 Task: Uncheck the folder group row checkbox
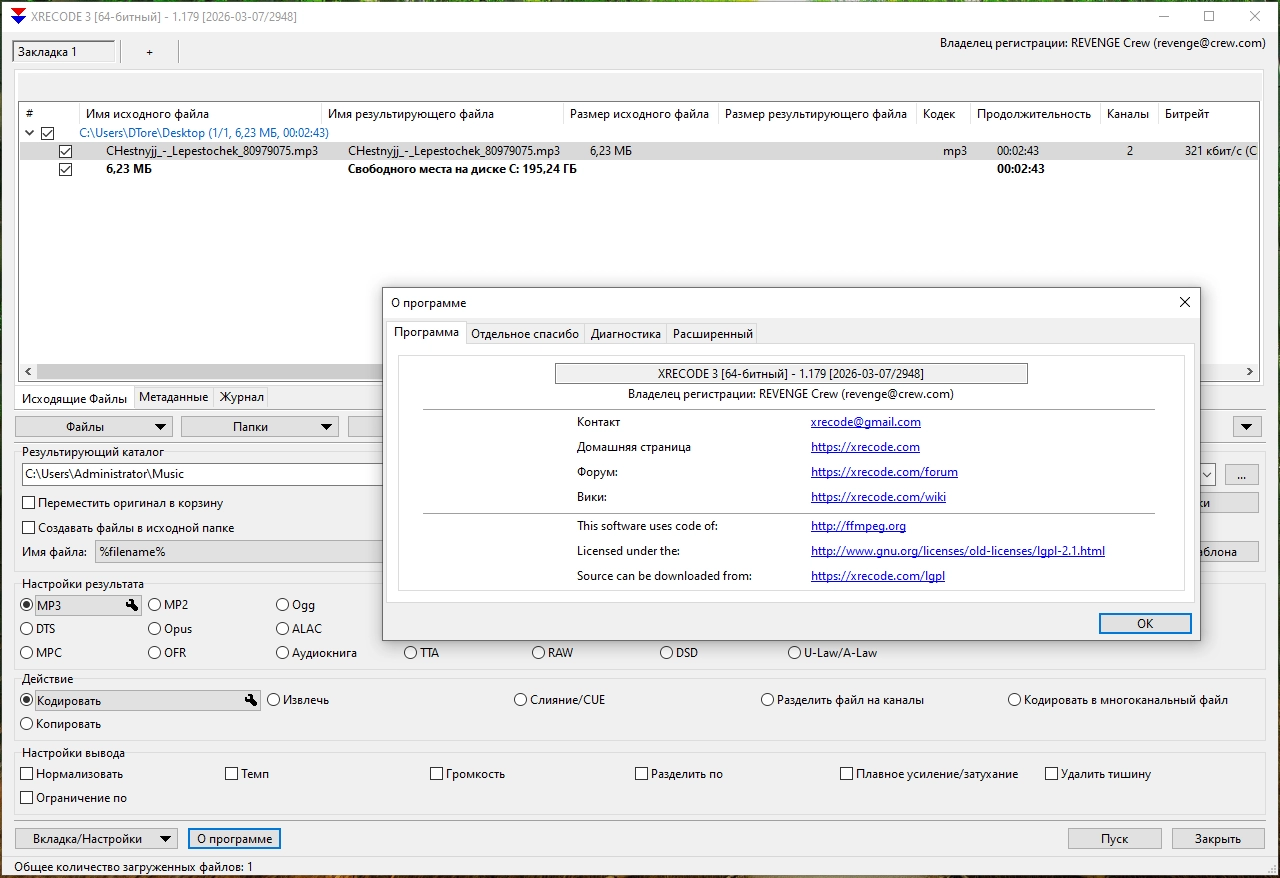pos(47,133)
